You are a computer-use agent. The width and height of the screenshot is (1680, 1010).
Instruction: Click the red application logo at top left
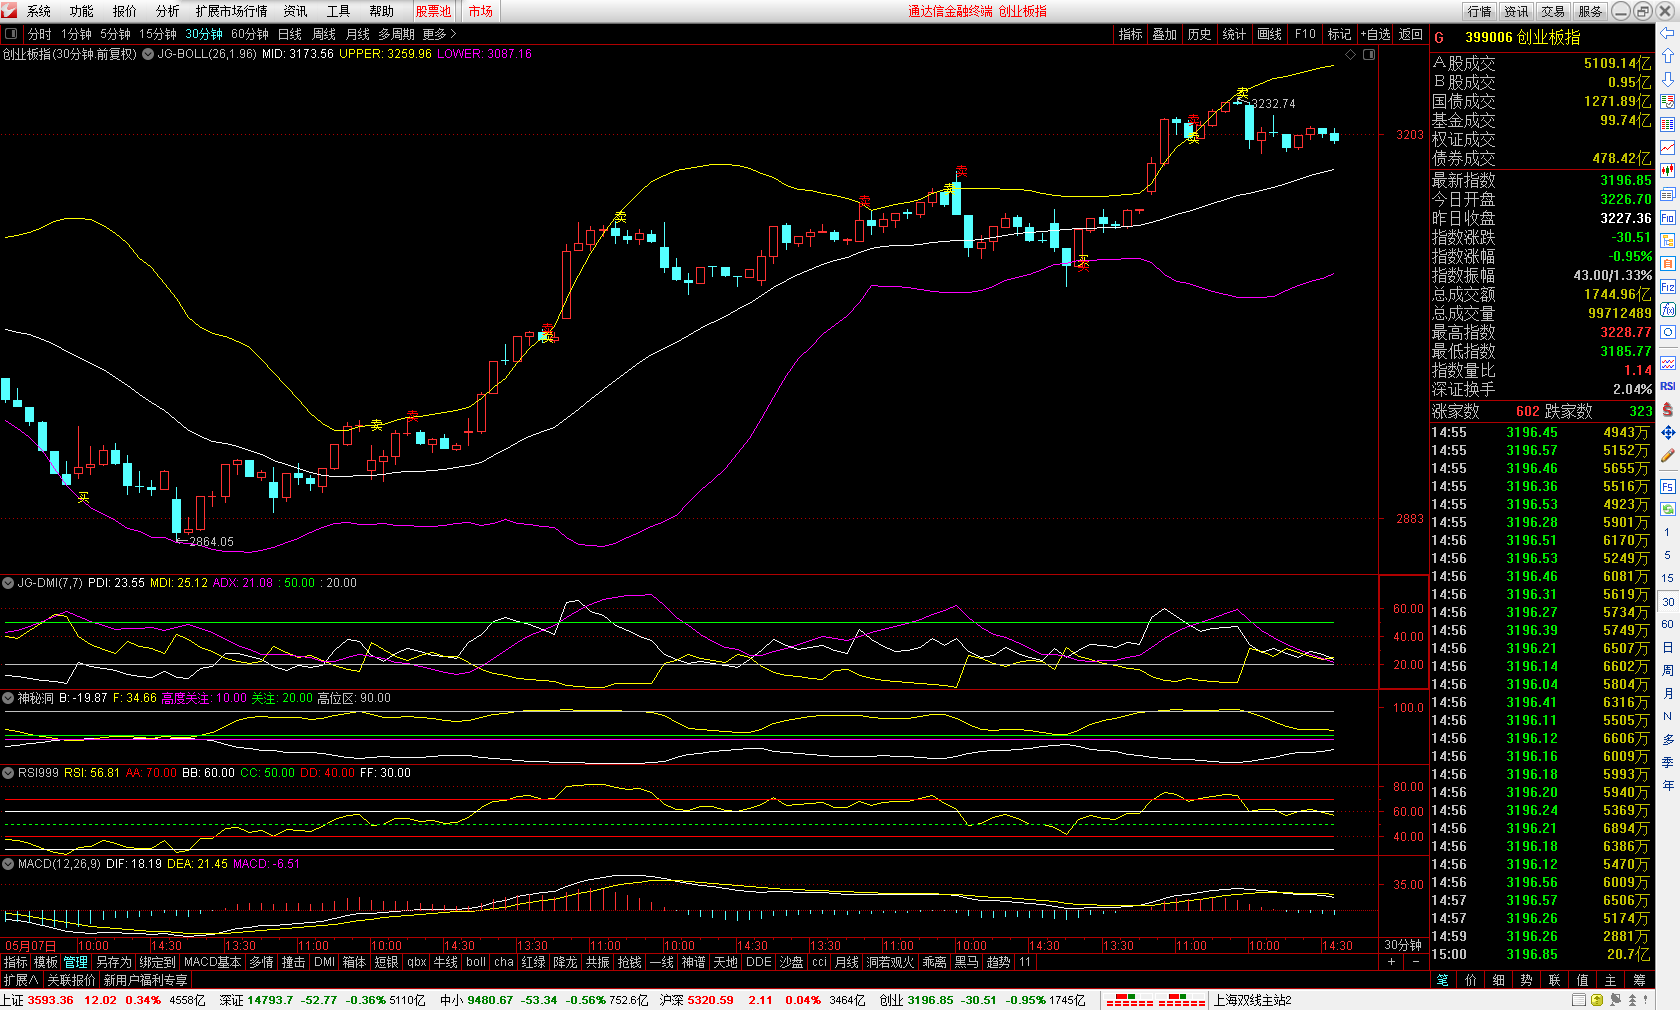9,11
